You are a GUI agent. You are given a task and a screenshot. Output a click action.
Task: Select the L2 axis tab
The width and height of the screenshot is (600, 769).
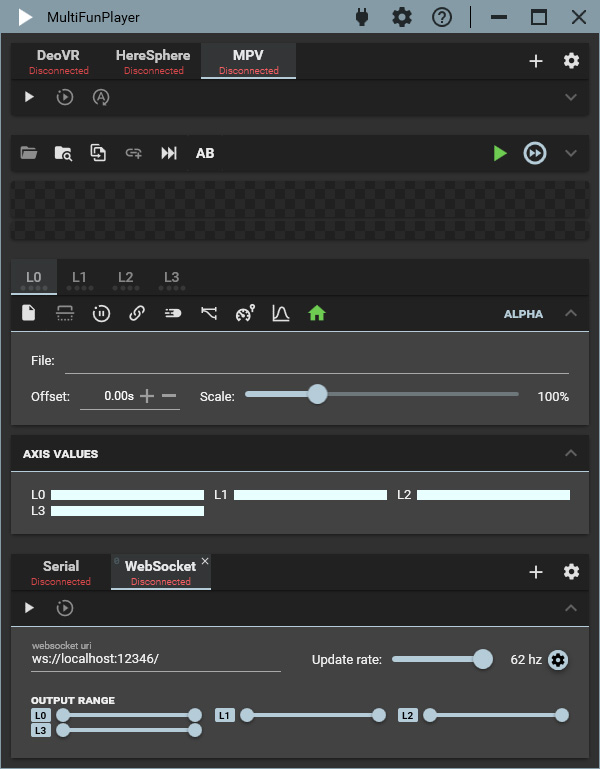pyautogui.click(x=125, y=278)
